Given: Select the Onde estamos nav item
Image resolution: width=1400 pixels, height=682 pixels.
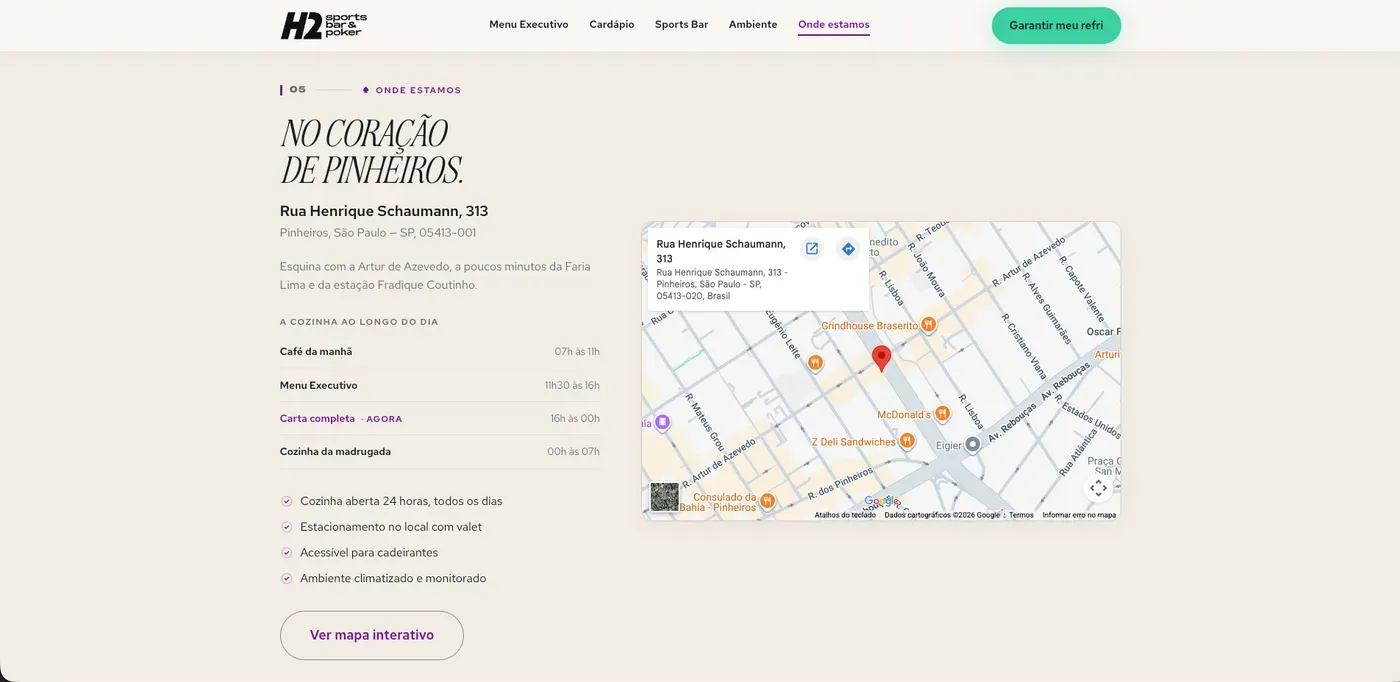Looking at the screenshot, I should [x=834, y=25].
